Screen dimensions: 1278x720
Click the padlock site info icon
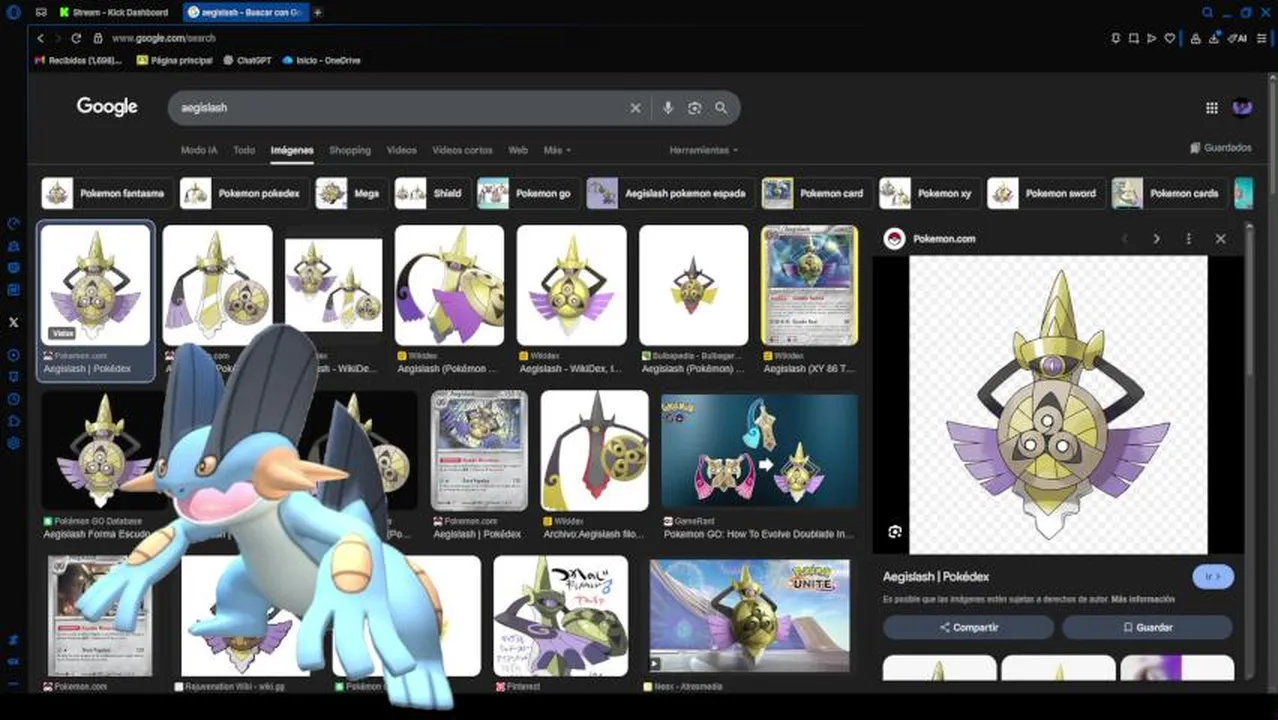click(x=98, y=38)
